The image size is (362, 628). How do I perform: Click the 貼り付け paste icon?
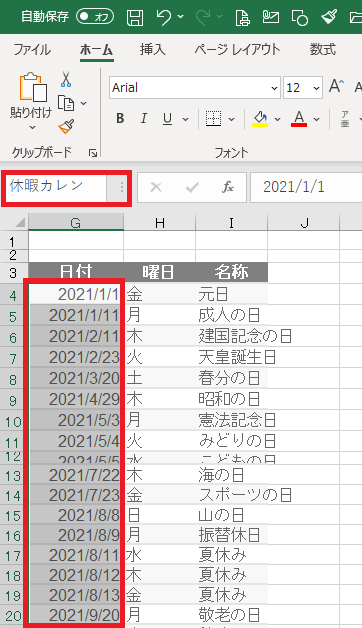(x=32, y=87)
